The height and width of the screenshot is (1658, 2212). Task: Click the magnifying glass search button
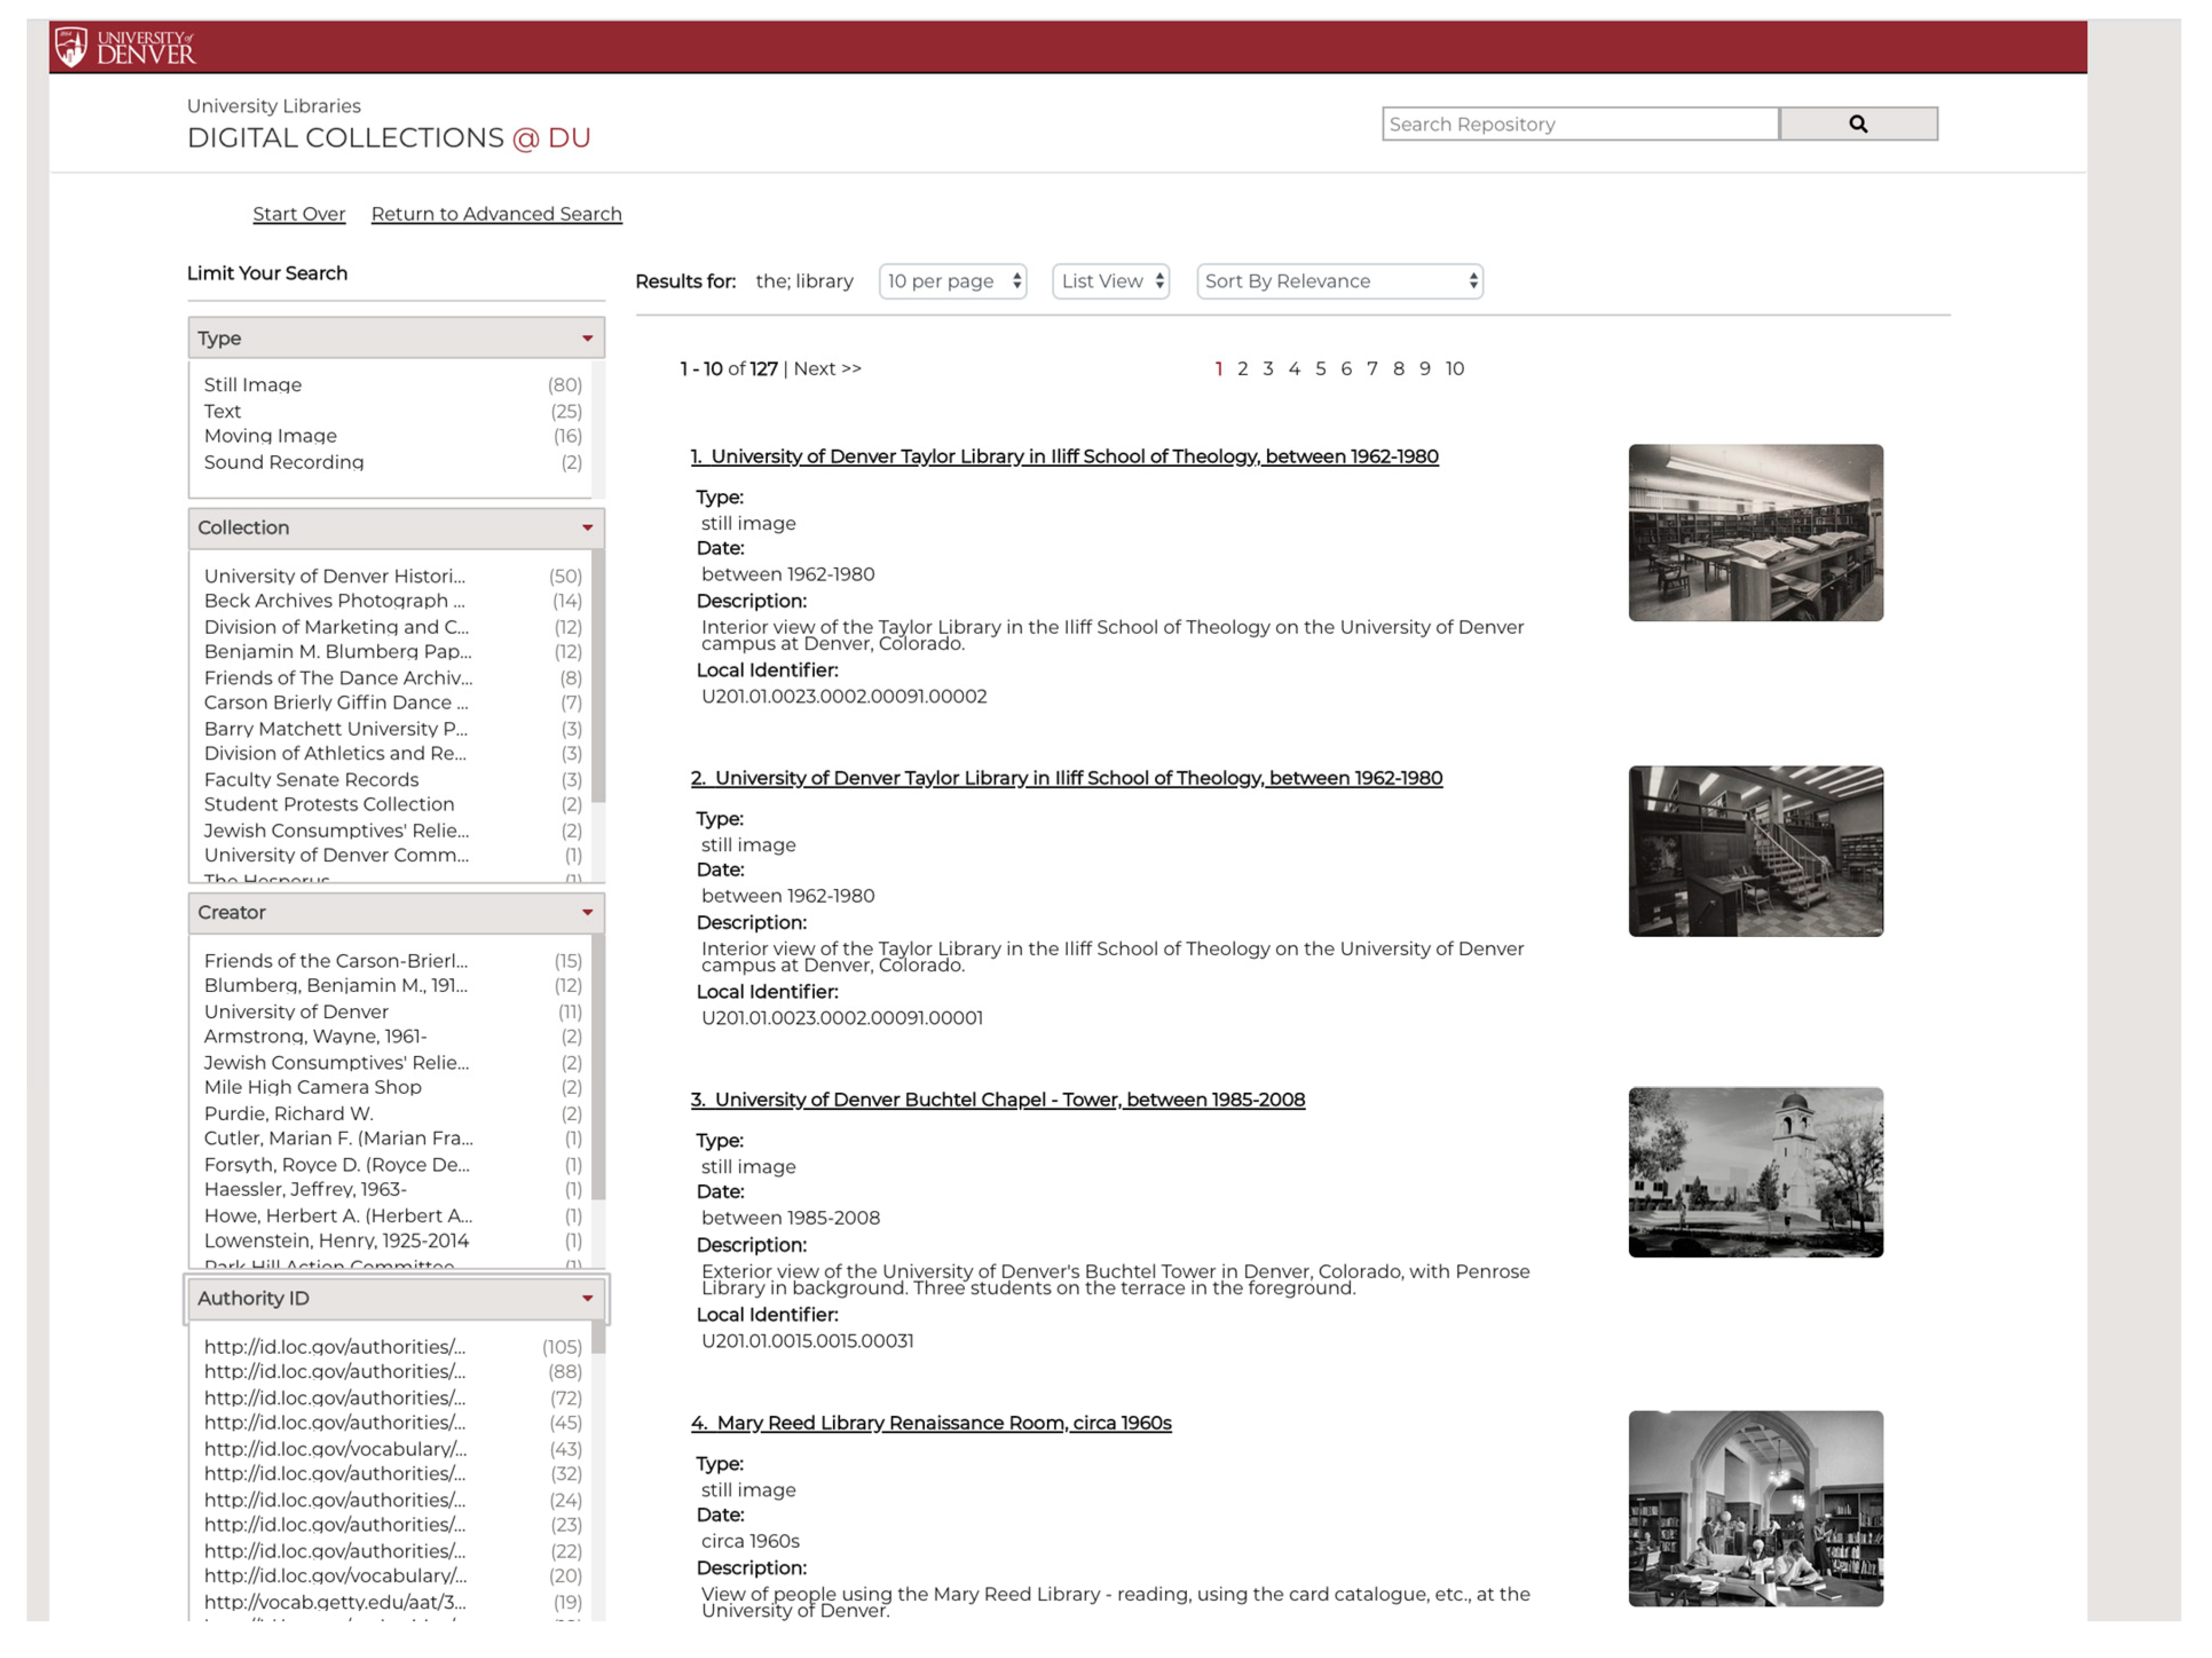1857,124
